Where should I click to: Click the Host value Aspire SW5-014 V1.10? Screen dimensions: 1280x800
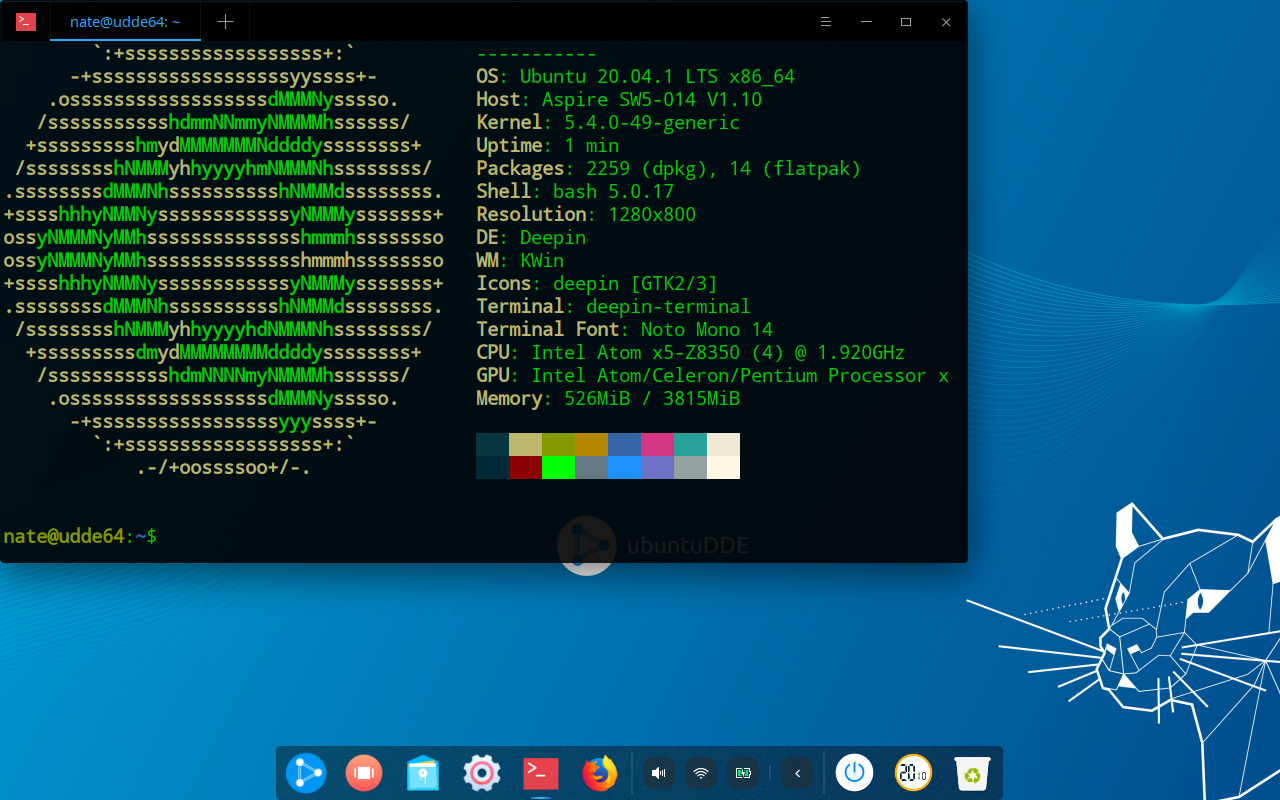(652, 99)
